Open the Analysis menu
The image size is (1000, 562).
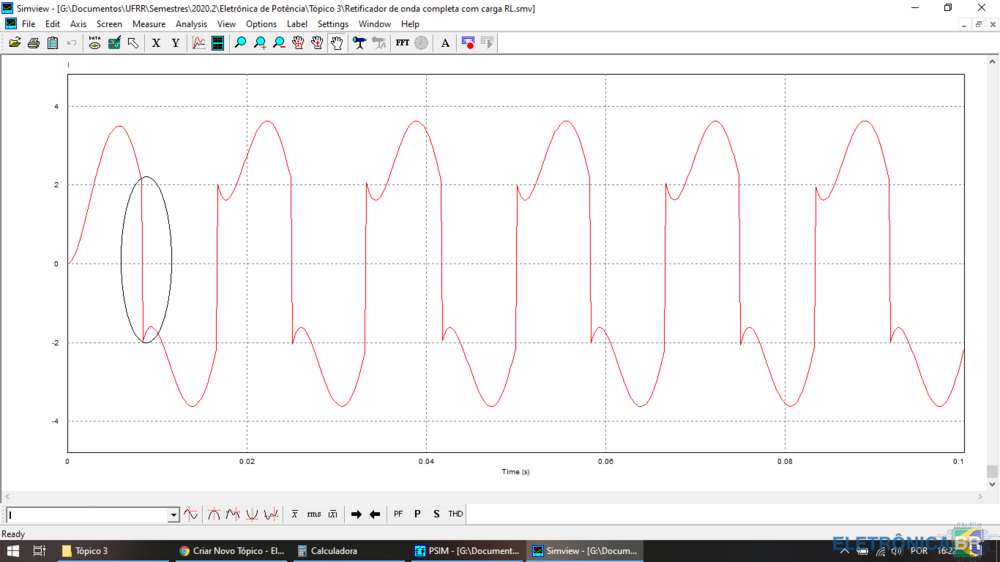pos(191,24)
